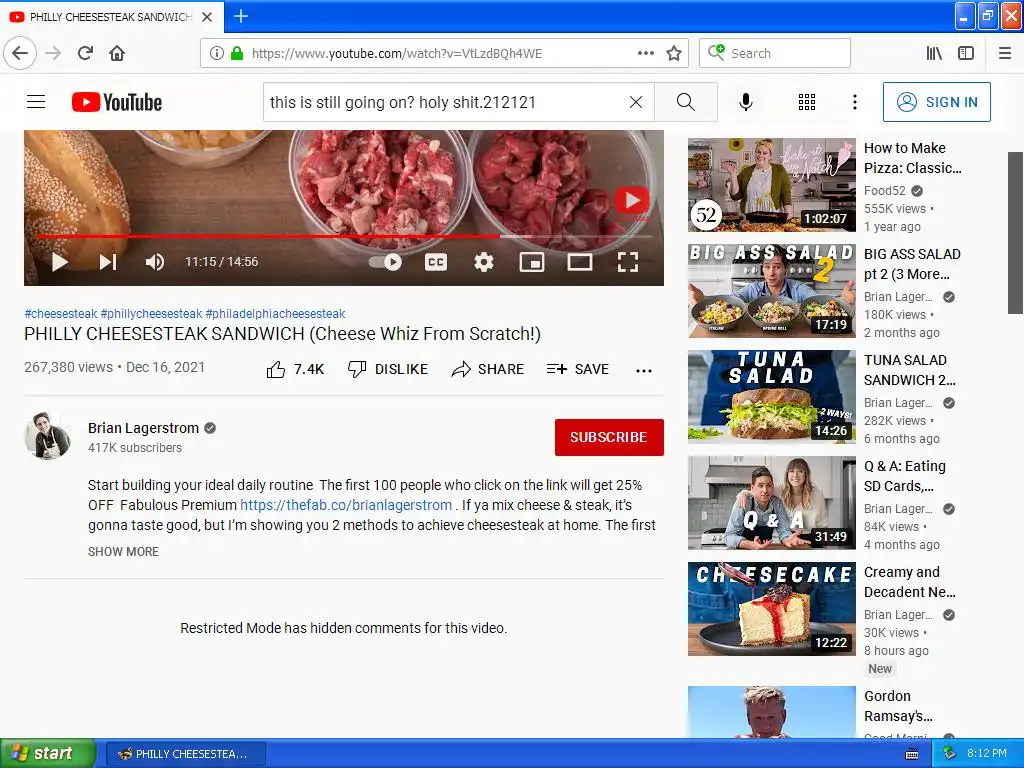Clear the YouTube search box text
The height and width of the screenshot is (768, 1024).
tap(635, 102)
